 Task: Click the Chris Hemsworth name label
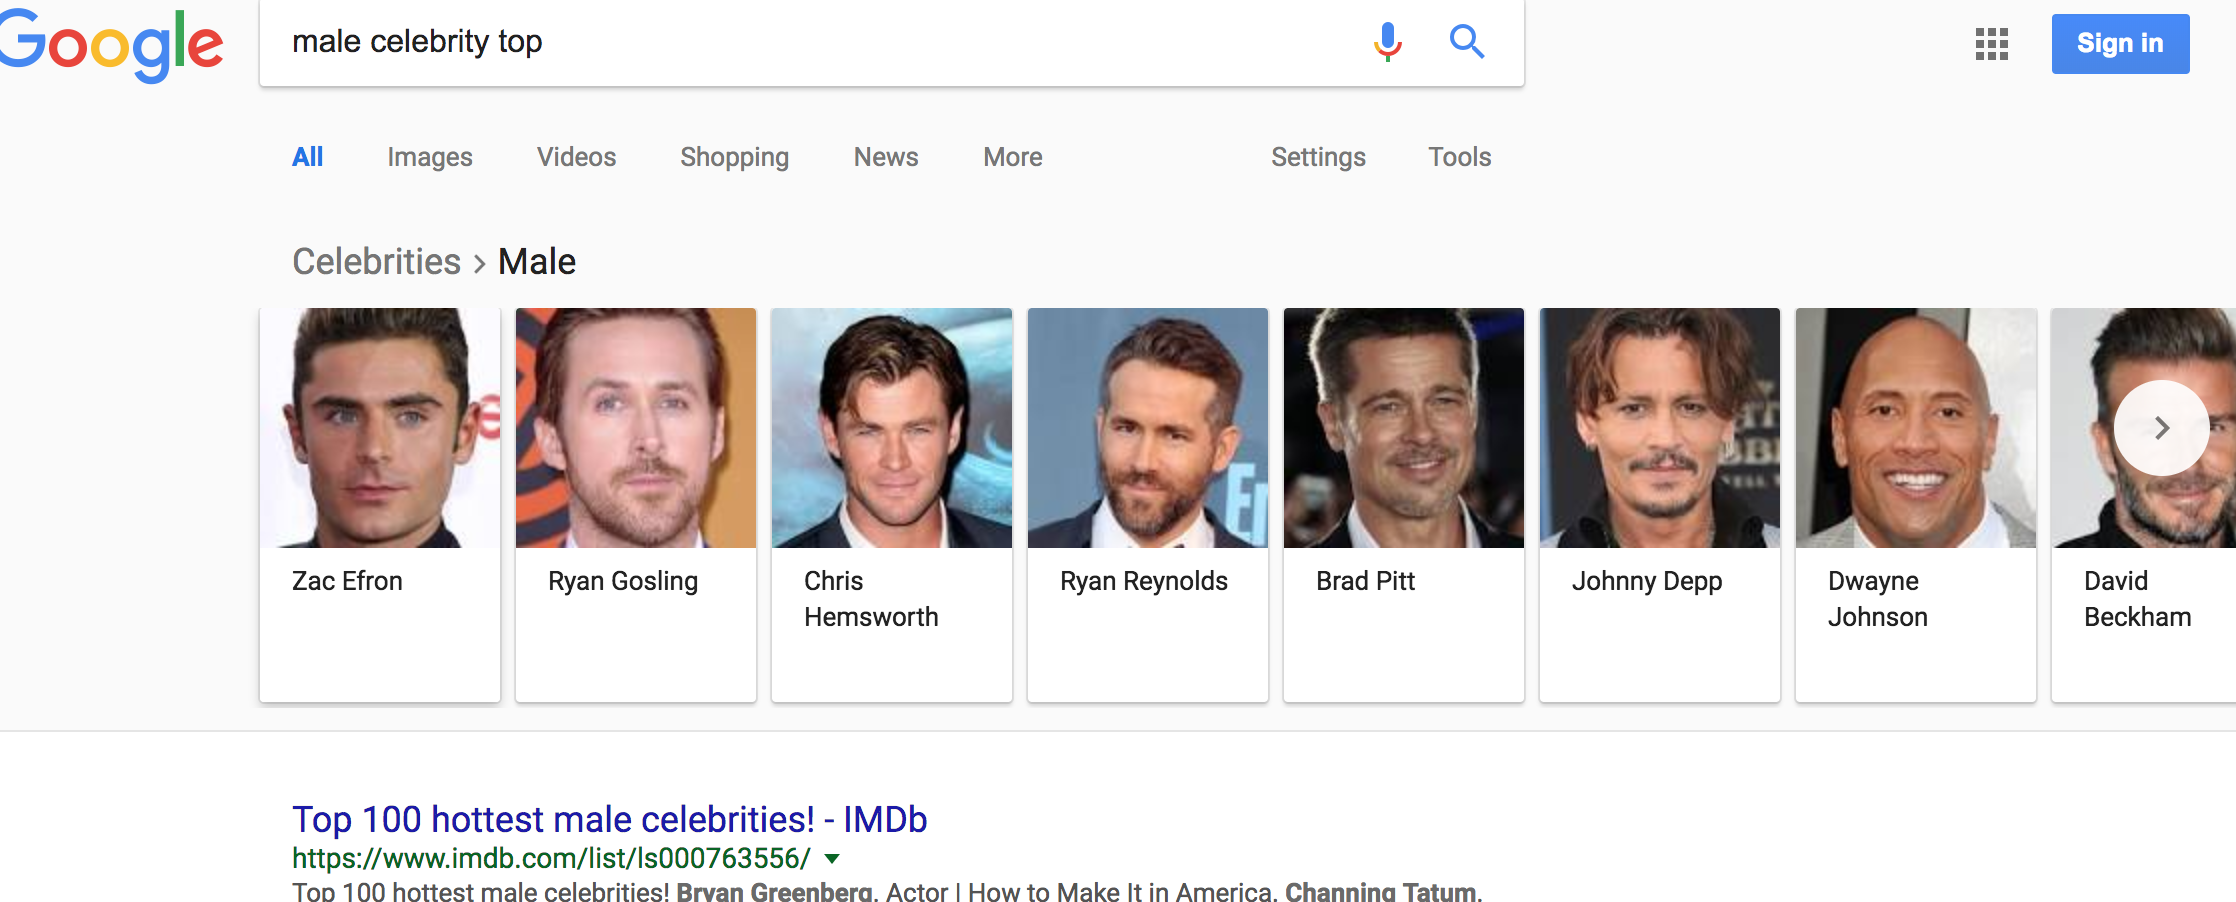click(871, 599)
